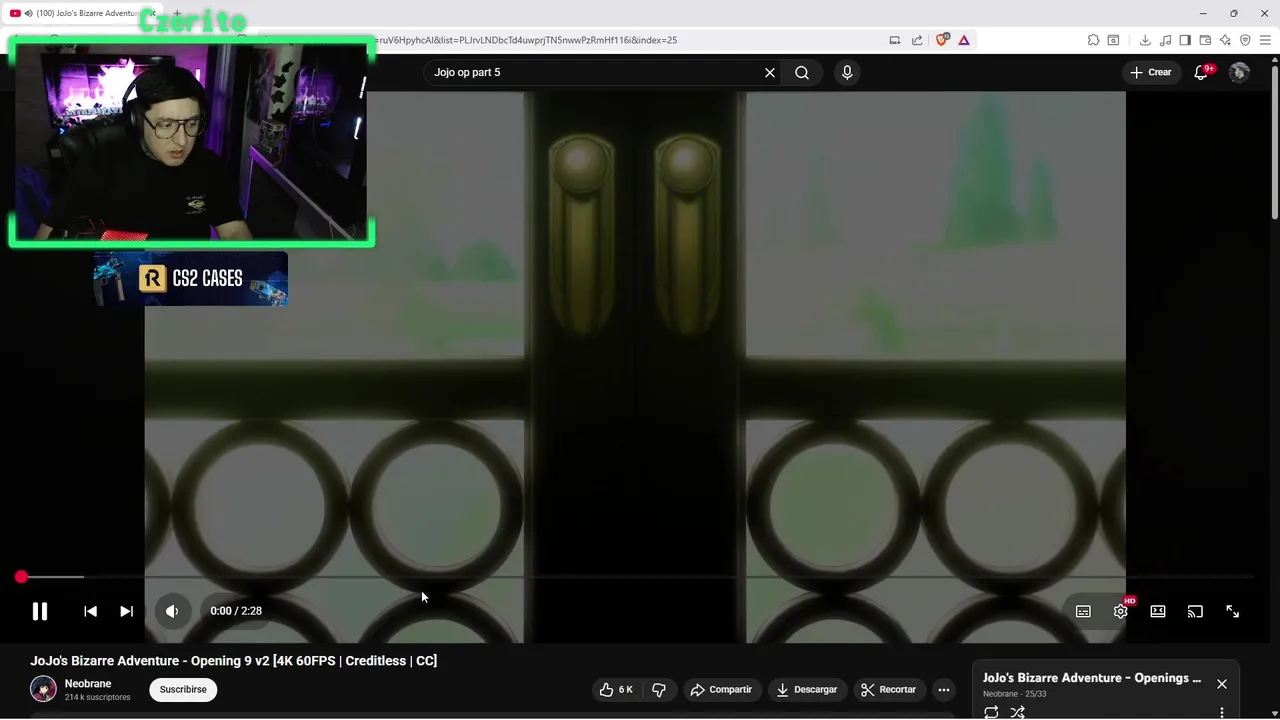Open the account avatar menu
Image resolution: width=1280 pixels, height=720 pixels.
(1239, 72)
